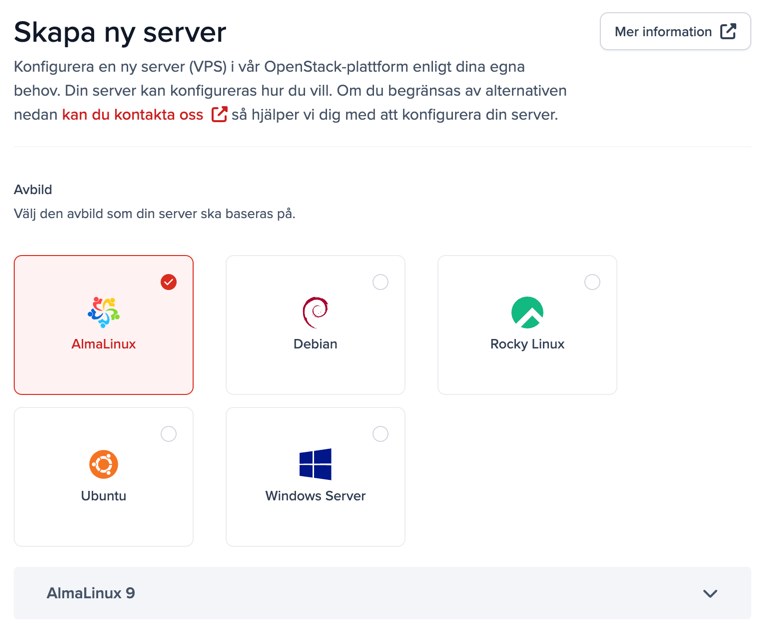
Task: Choose the Windows Server radio button
Action: tap(380, 434)
